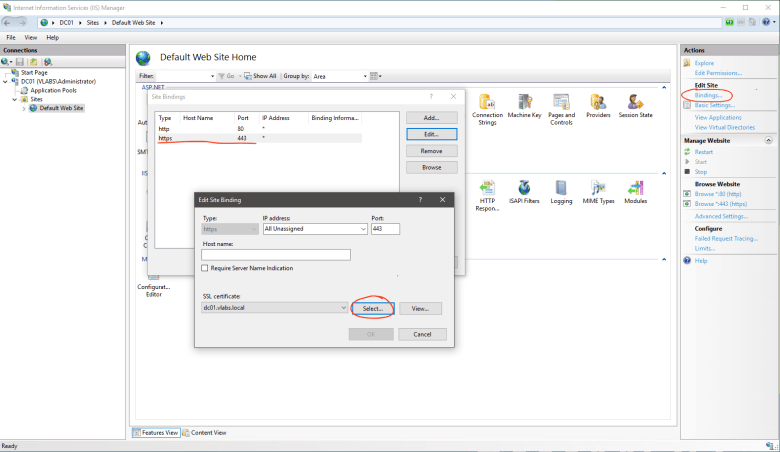Switch to Features View tab

pyautogui.click(x=156, y=433)
